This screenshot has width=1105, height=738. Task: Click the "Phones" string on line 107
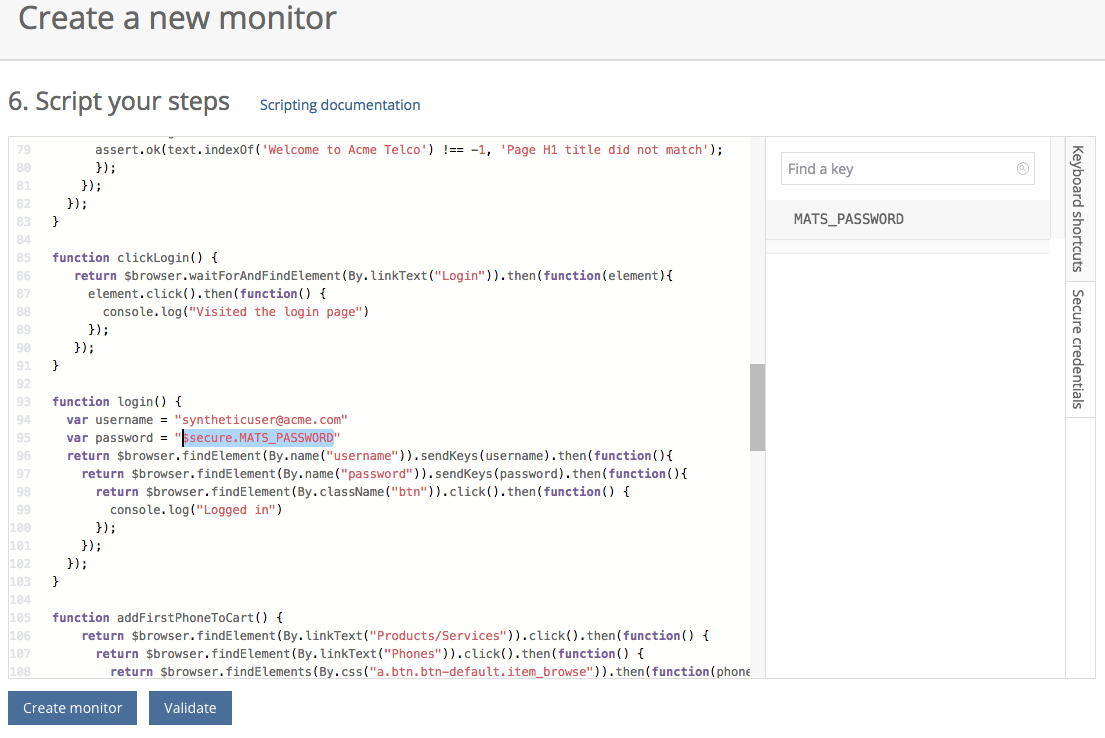point(413,653)
